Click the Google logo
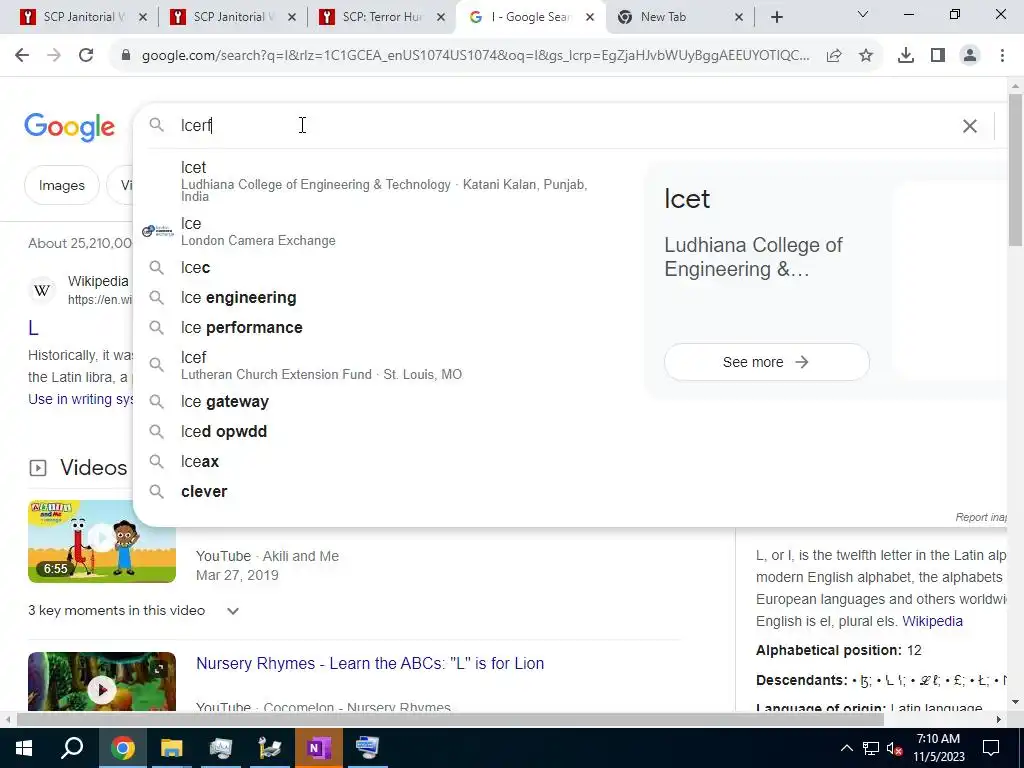The width and height of the screenshot is (1024, 768). tap(69, 126)
